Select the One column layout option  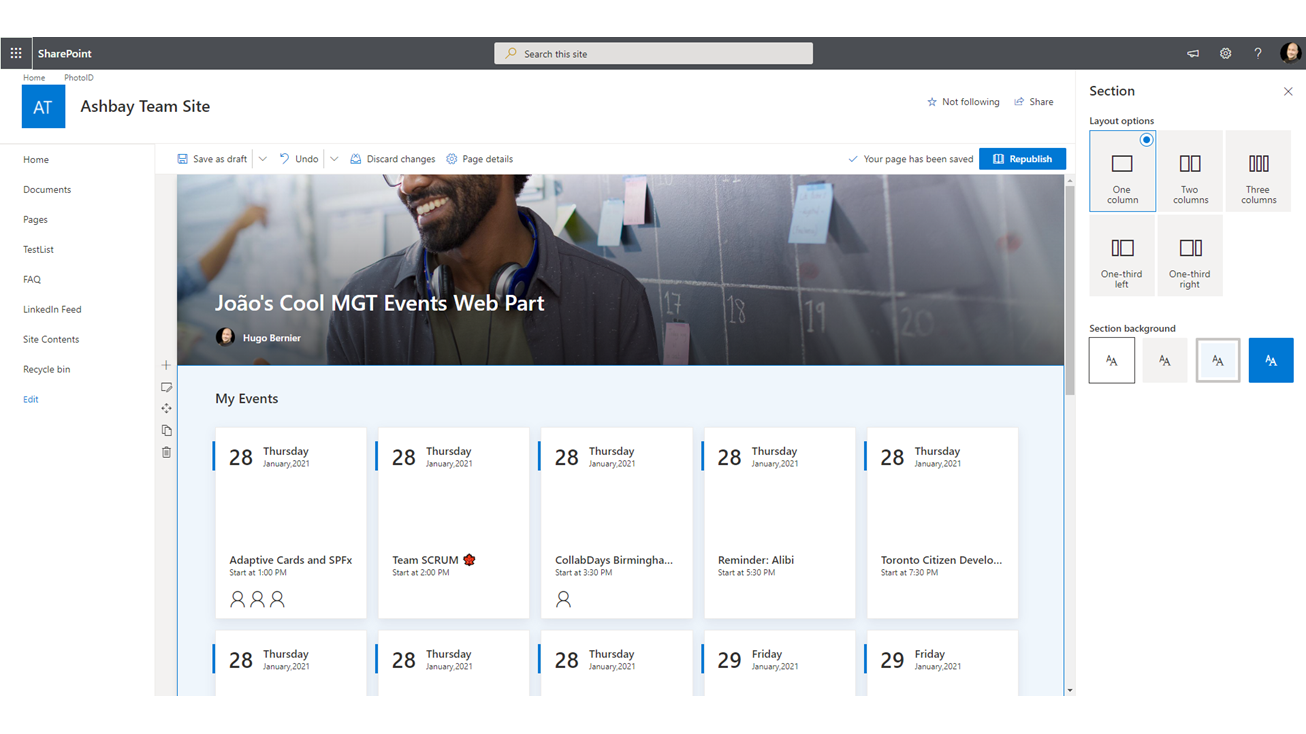point(1122,172)
